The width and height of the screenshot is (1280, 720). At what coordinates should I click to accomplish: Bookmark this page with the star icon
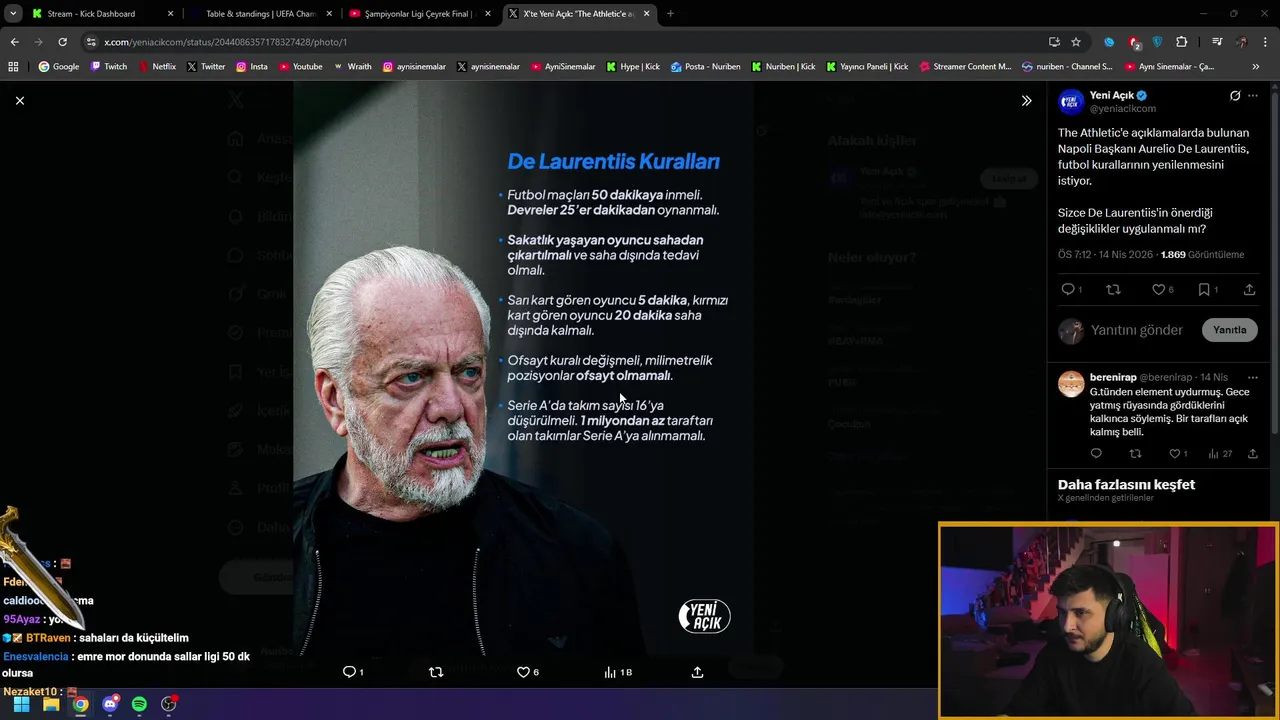[x=1076, y=42]
